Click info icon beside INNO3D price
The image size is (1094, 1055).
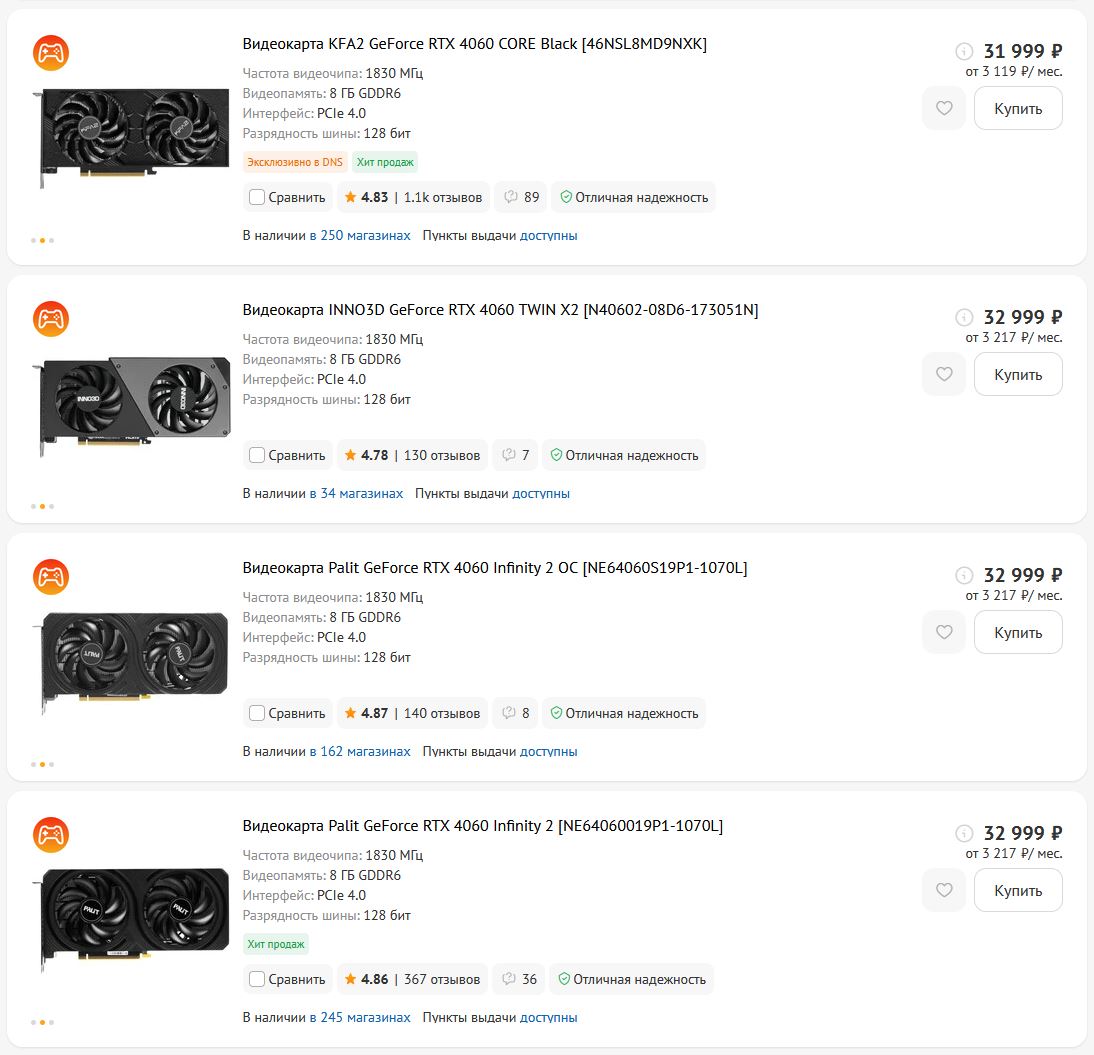click(963, 317)
